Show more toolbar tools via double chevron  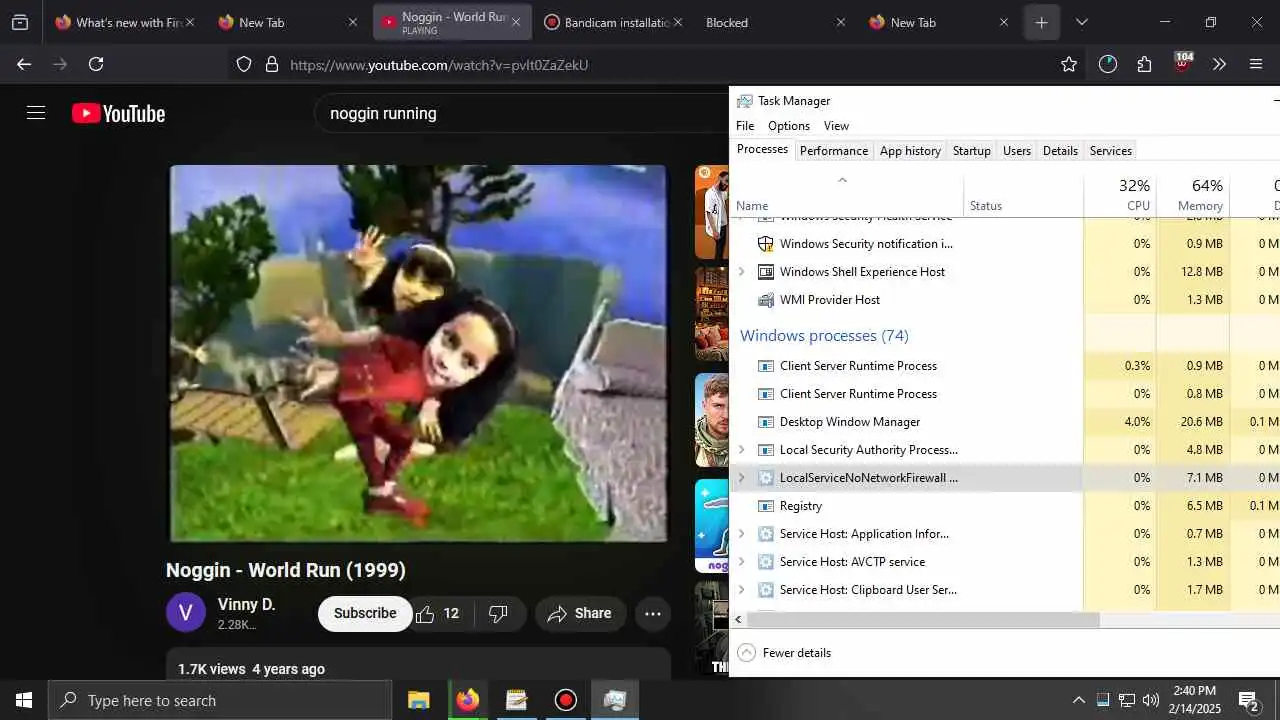point(1219,64)
